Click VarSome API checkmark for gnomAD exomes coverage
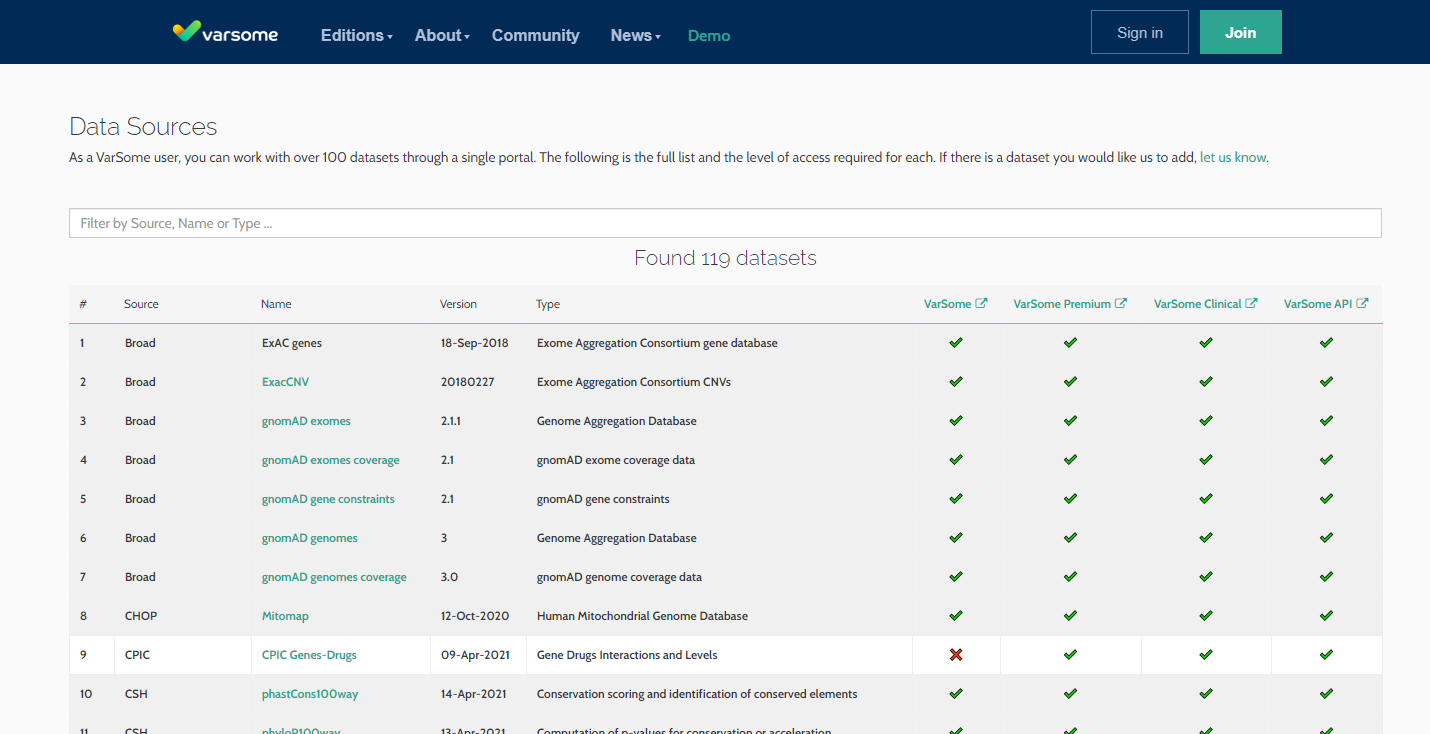The width and height of the screenshot is (1430, 734). click(x=1326, y=460)
